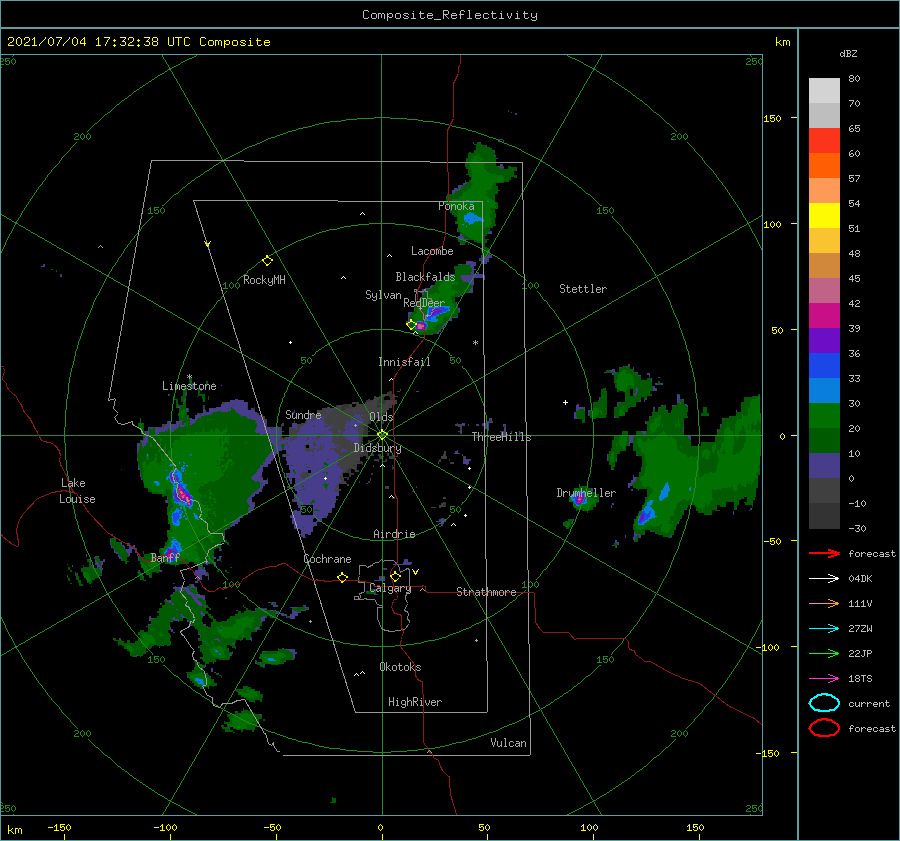Click the red 'forecast' ellipse icon
Image resolution: width=900 pixels, height=841 pixels.
coord(824,728)
